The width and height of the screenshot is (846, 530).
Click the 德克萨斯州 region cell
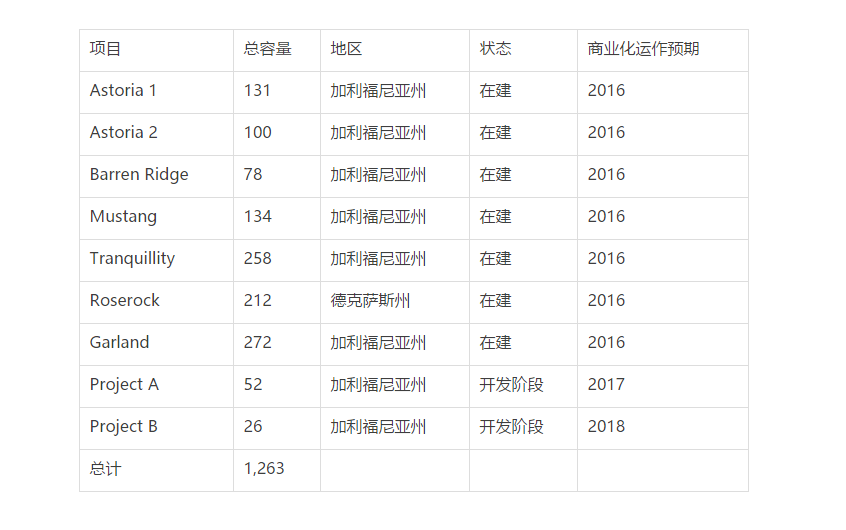point(370,301)
